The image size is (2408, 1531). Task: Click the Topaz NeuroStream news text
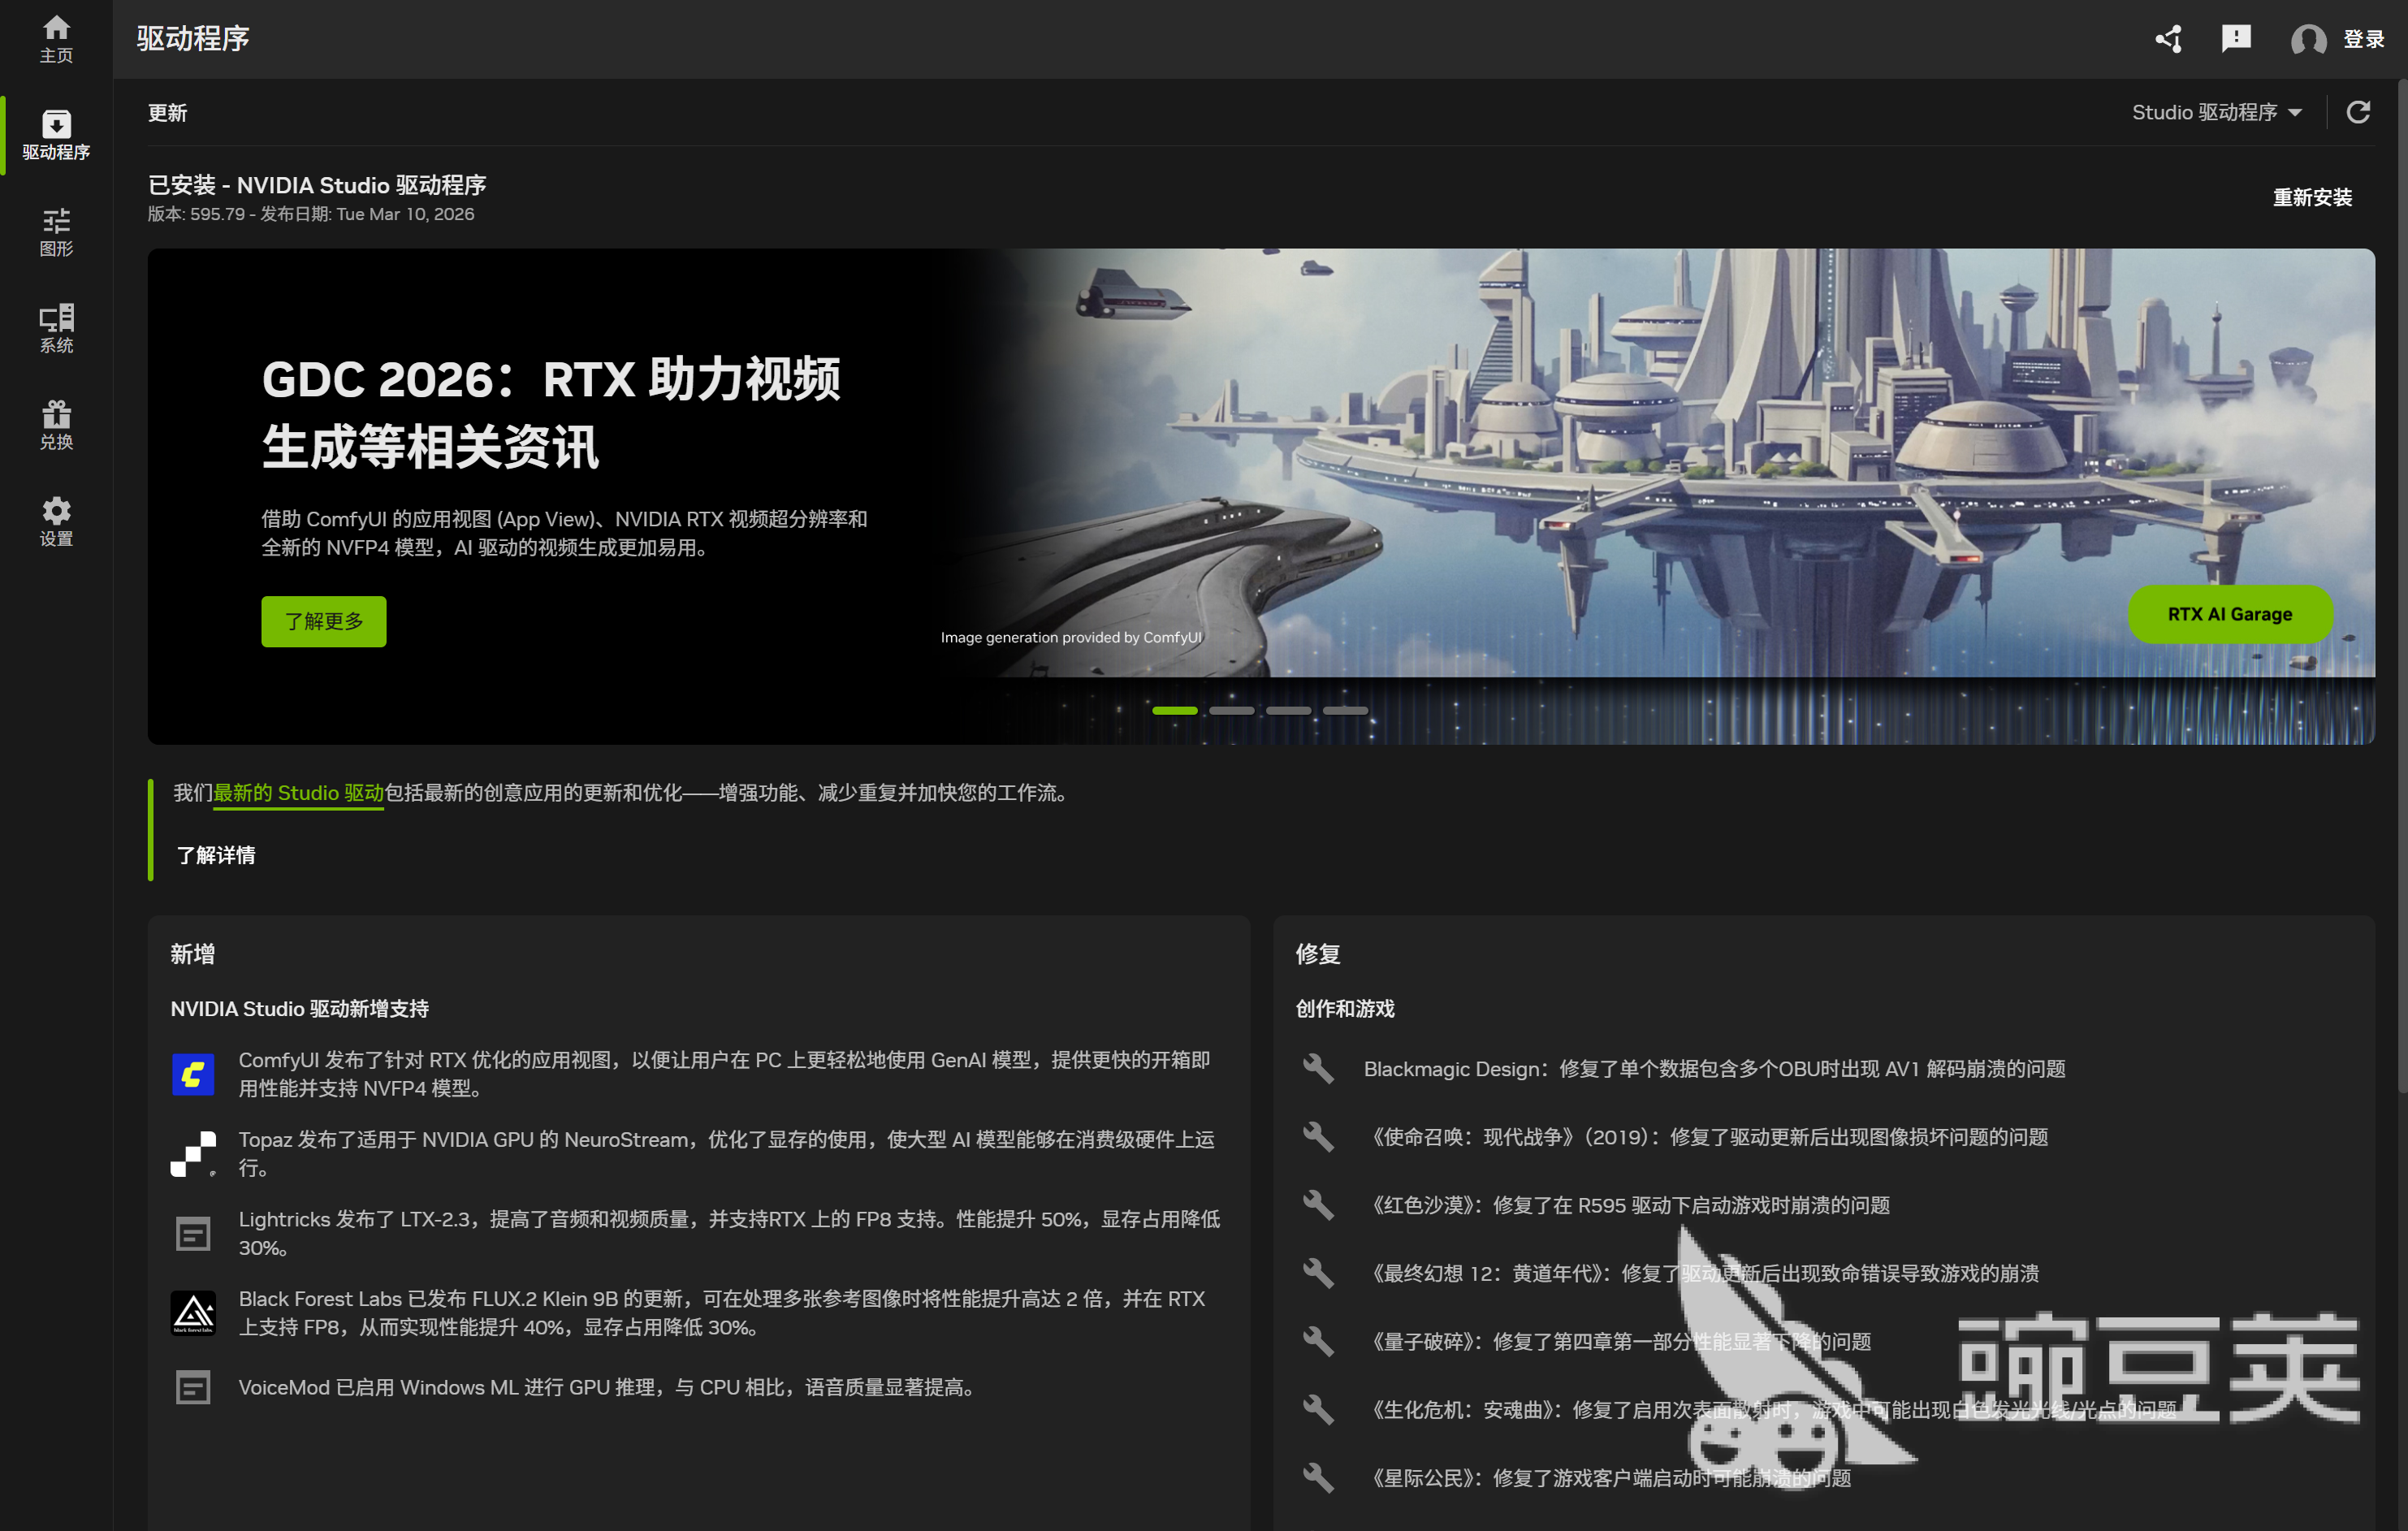(x=726, y=1154)
